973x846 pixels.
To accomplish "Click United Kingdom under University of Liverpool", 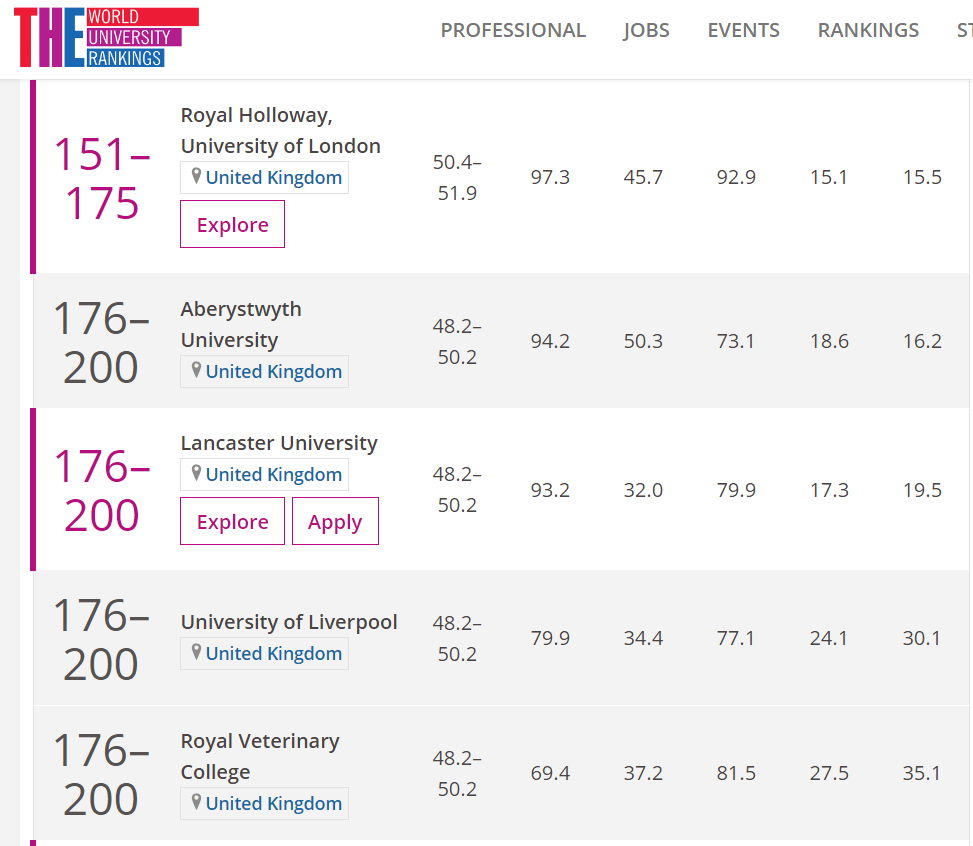I will click(274, 654).
